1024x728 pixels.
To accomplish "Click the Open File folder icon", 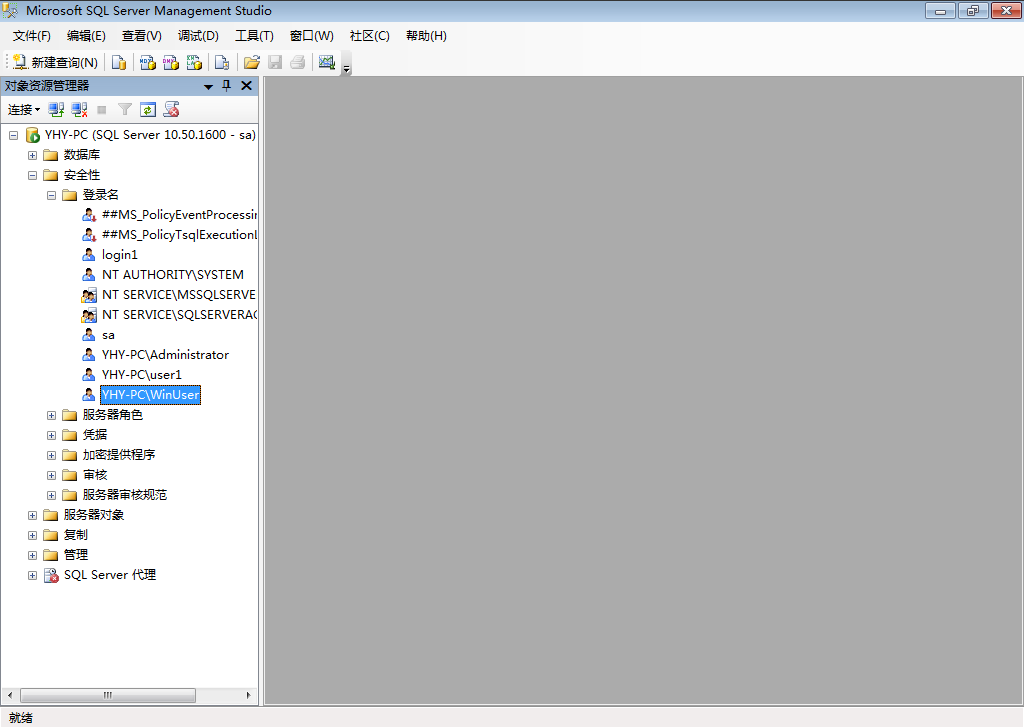I will (251, 62).
